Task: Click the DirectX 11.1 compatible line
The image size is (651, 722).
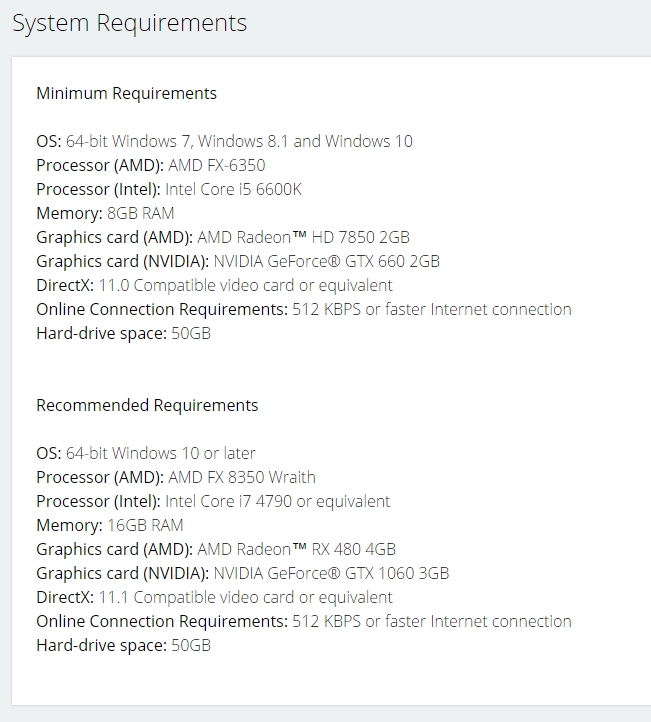Action: pyautogui.click(x=214, y=597)
